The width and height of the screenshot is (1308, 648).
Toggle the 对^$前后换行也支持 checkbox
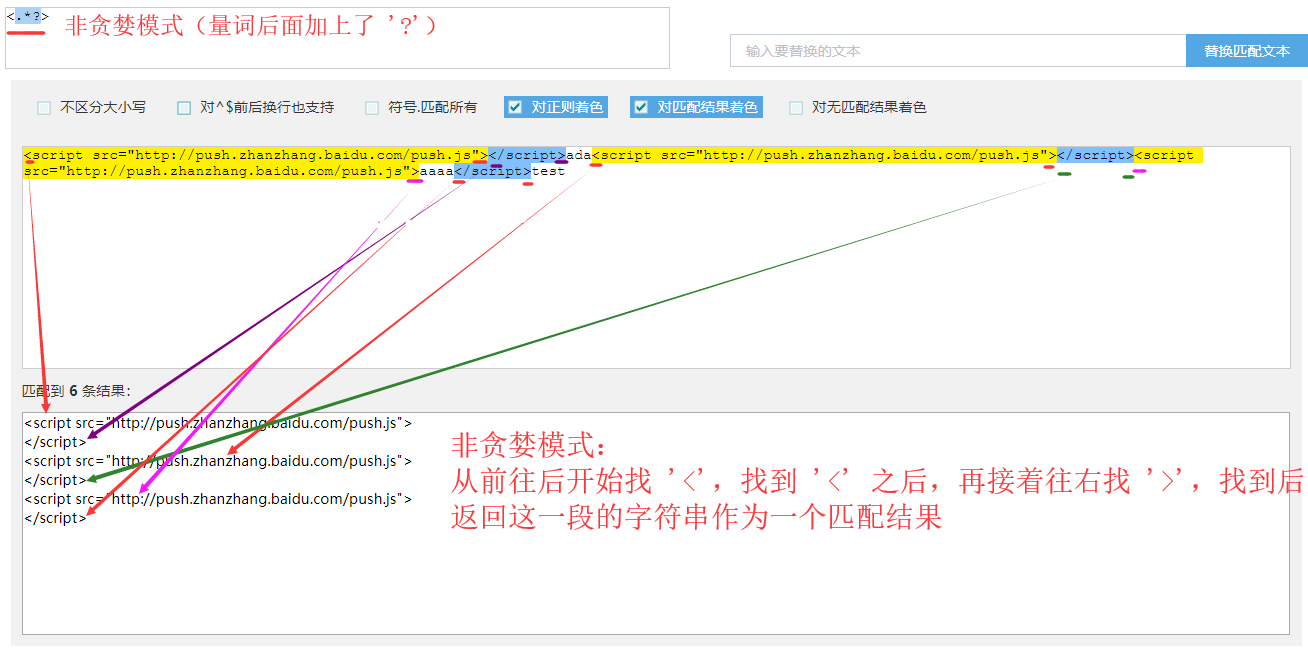pos(184,107)
